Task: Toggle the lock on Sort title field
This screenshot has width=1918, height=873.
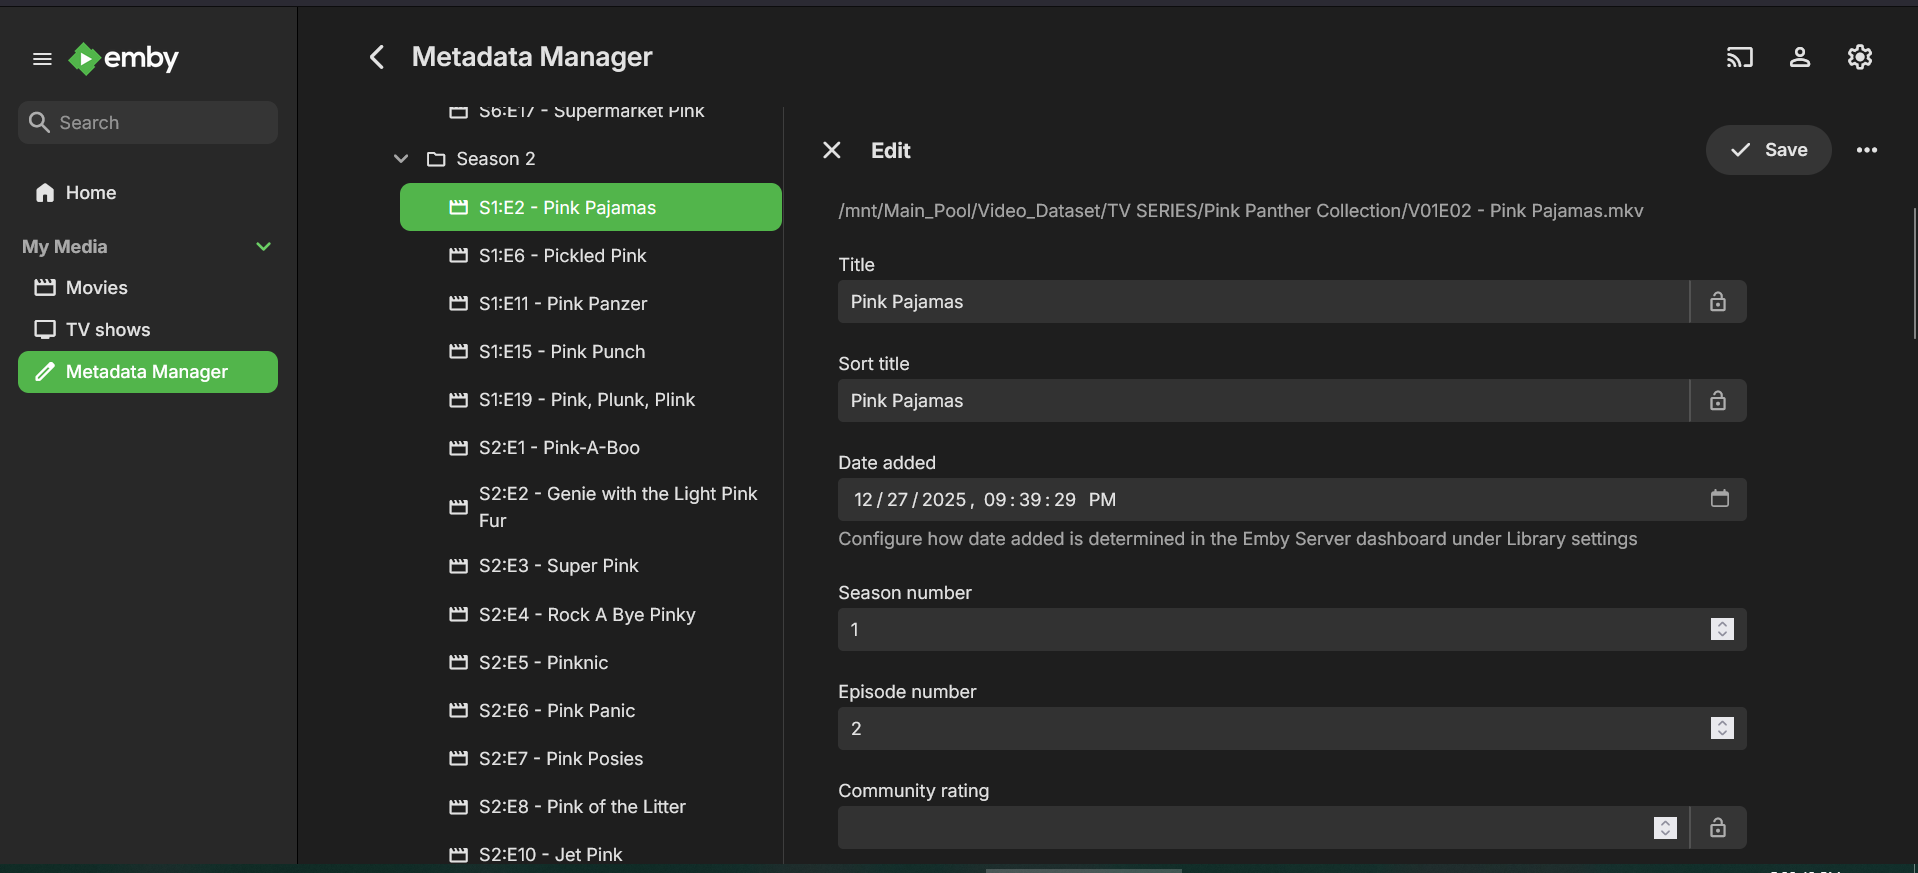Action: tap(1717, 401)
